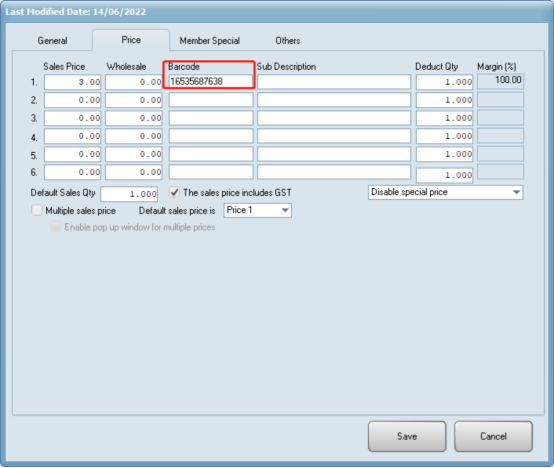554x468 pixels.
Task: Click the Save button
Action: coord(407,436)
